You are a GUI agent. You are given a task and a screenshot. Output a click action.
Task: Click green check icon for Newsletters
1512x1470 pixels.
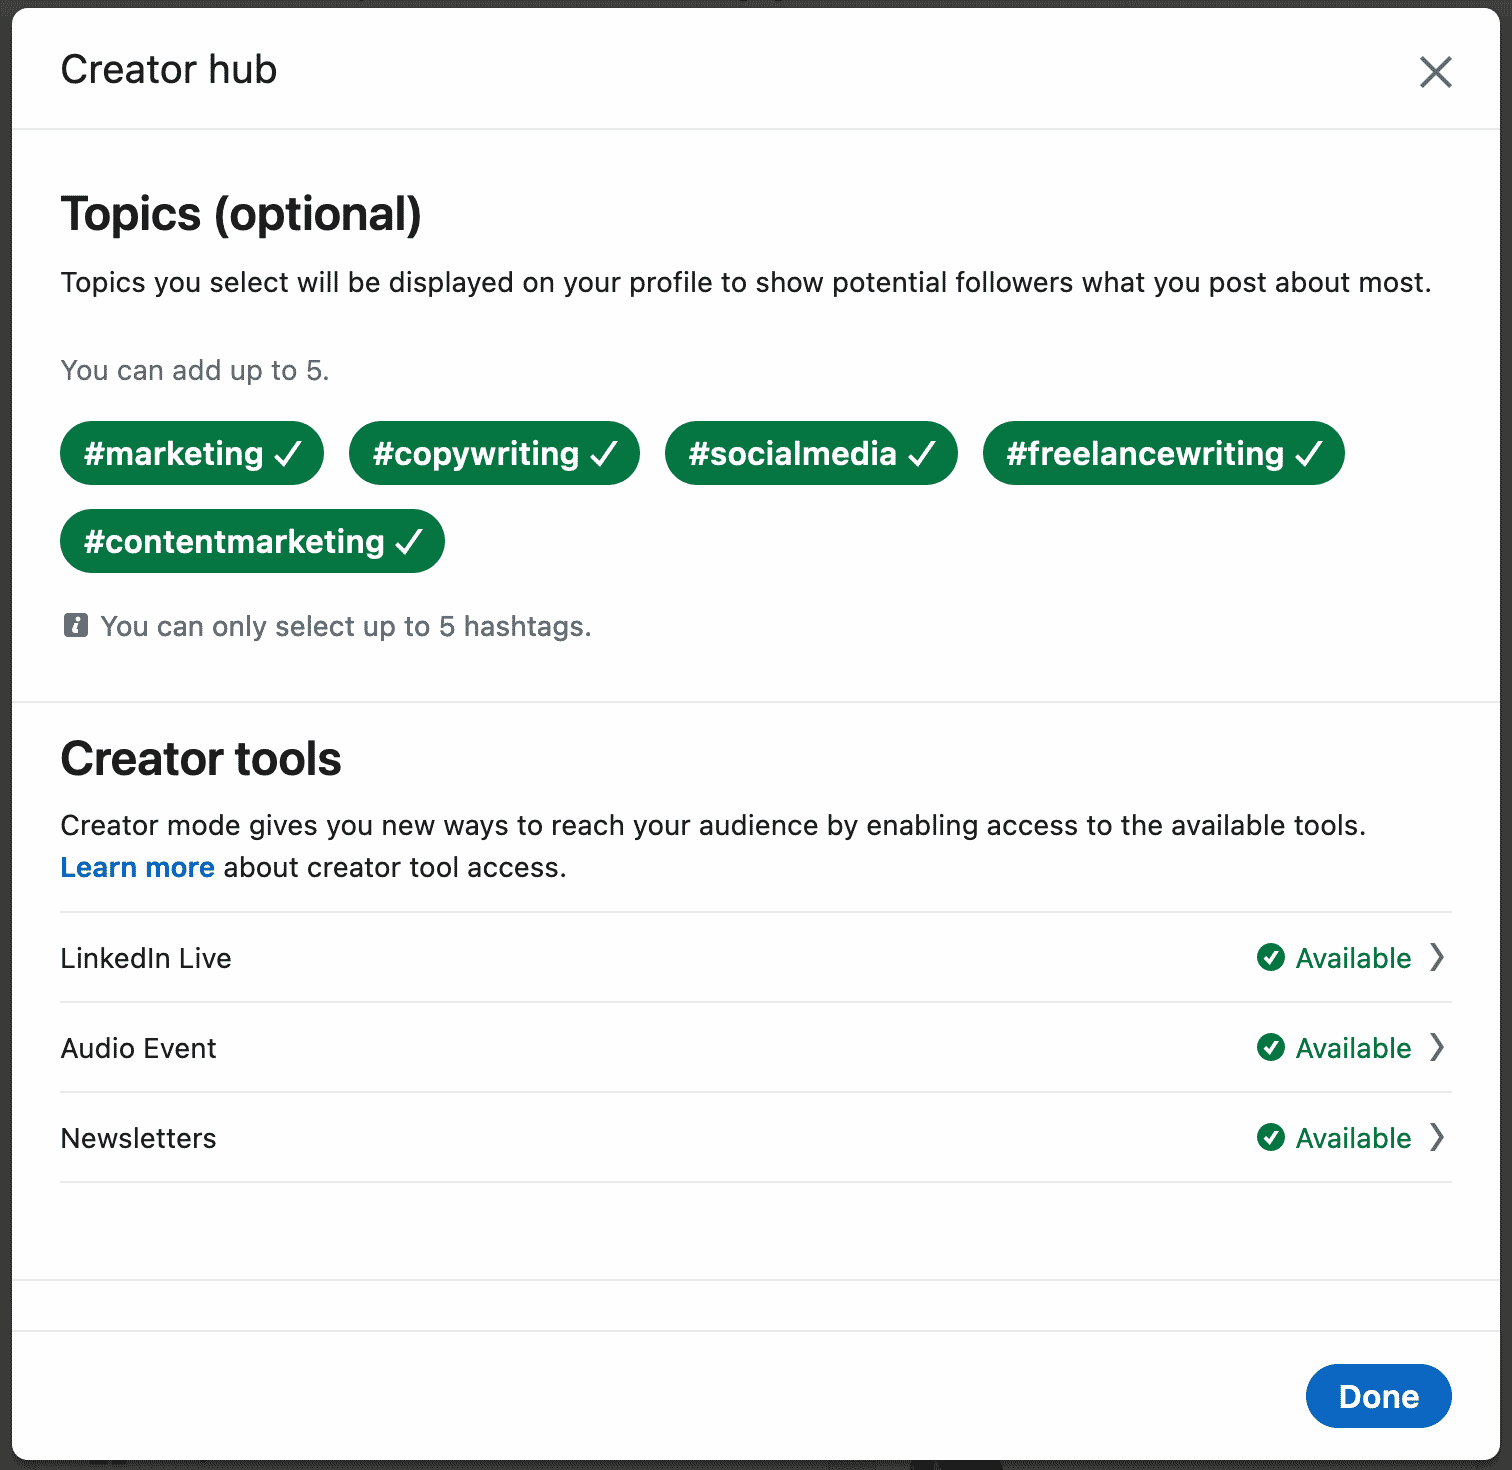pyautogui.click(x=1271, y=1137)
